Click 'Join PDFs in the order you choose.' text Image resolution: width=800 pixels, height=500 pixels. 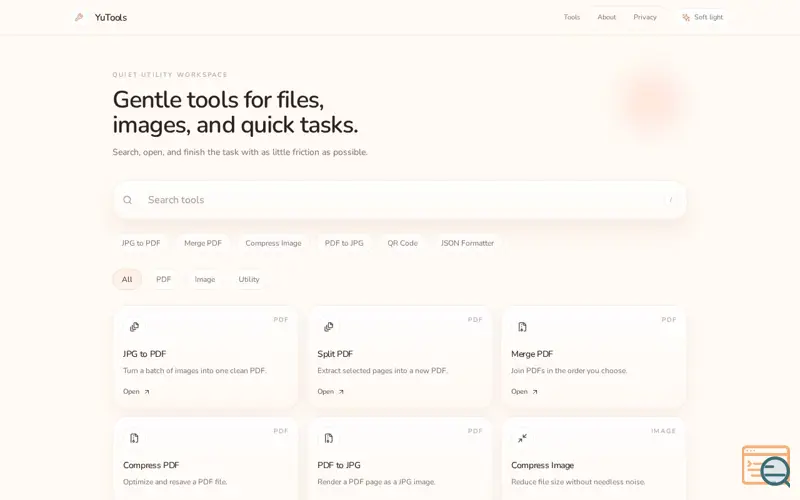(x=569, y=370)
